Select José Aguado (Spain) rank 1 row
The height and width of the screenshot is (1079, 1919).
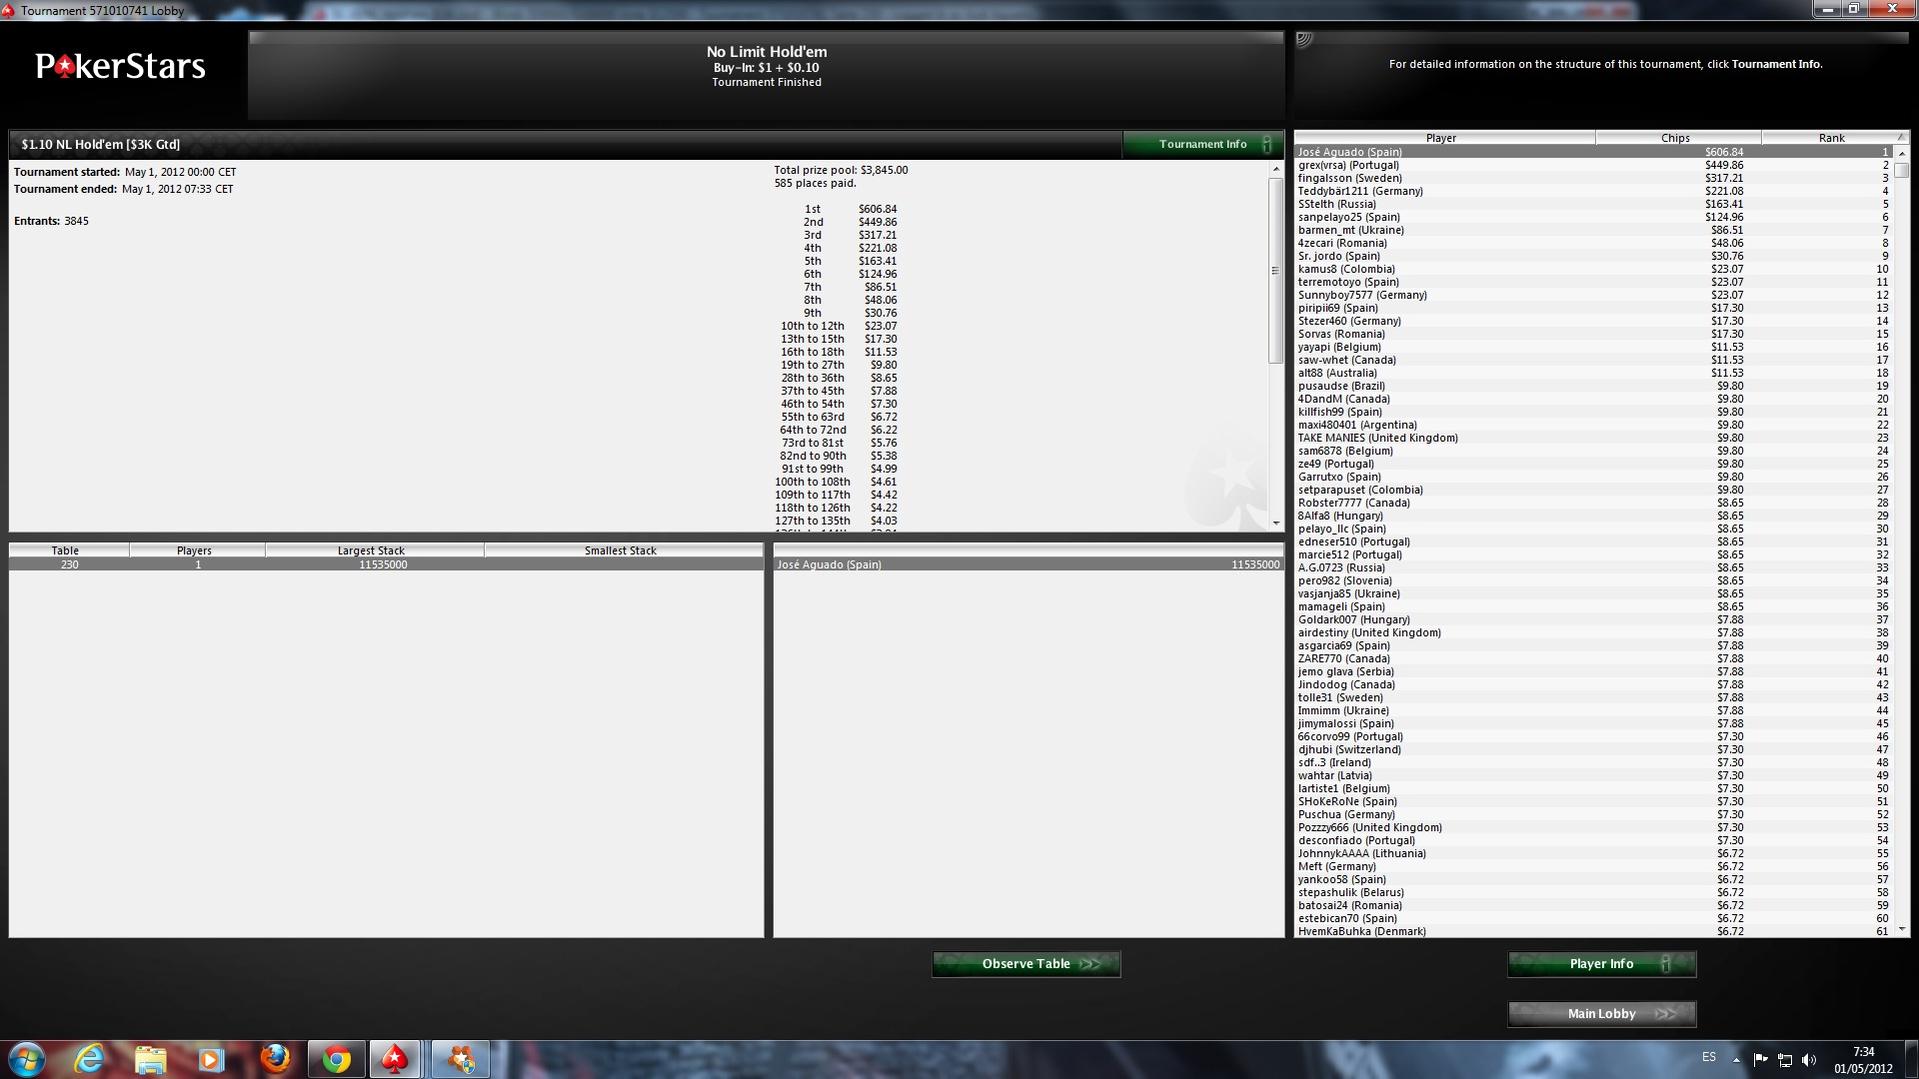tap(1593, 152)
